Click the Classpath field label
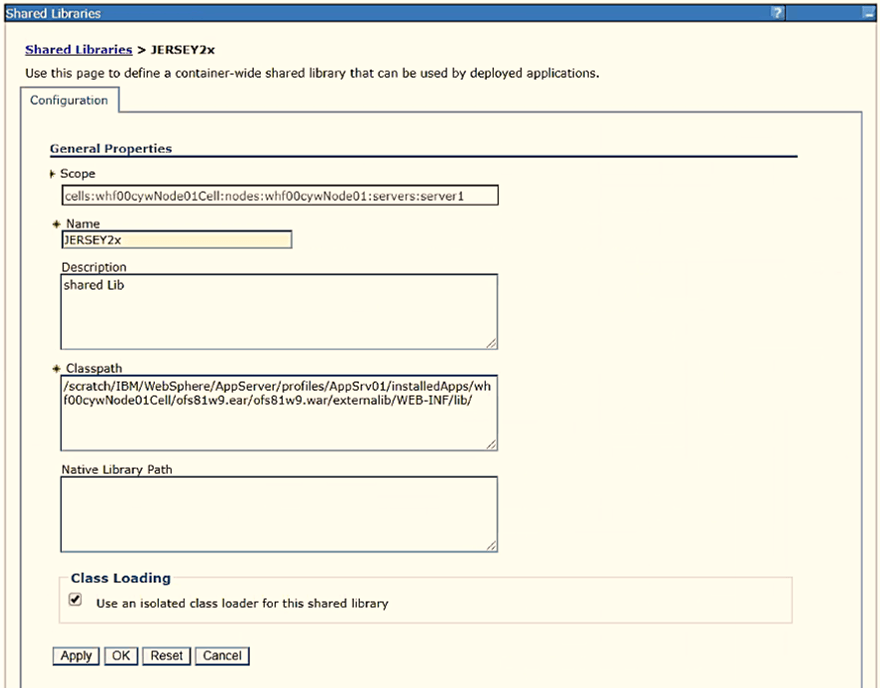Image resolution: width=880 pixels, height=688 pixels. tap(94, 368)
